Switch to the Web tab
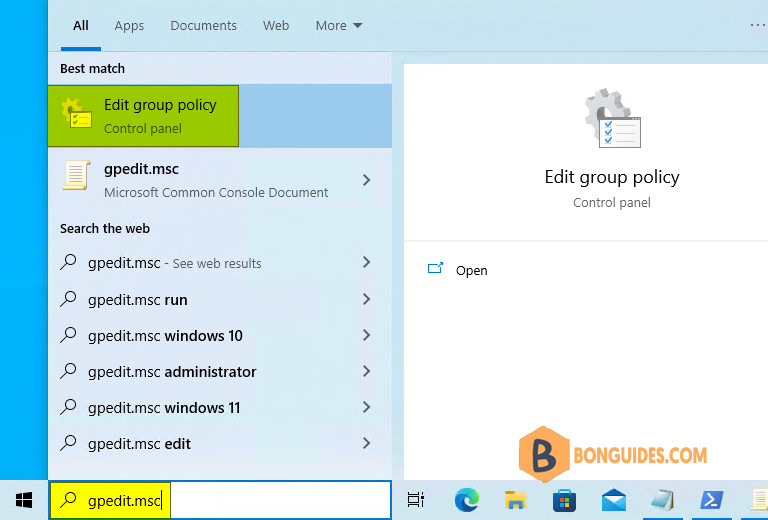768x520 pixels. click(x=276, y=25)
